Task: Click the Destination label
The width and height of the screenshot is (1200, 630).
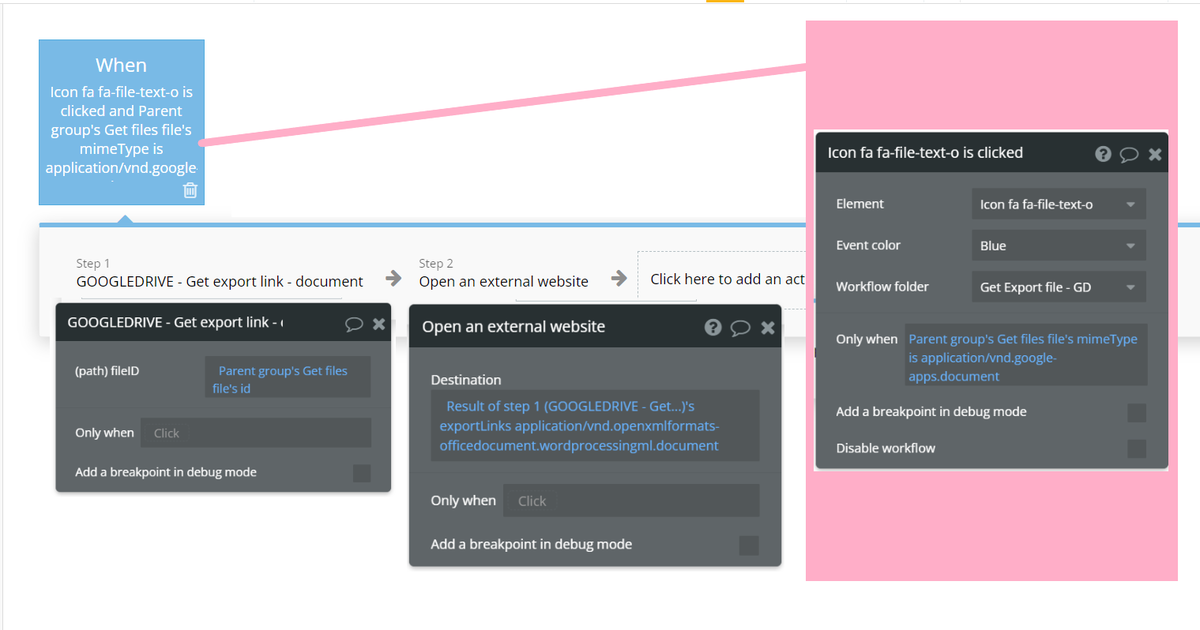Action: (466, 380)
